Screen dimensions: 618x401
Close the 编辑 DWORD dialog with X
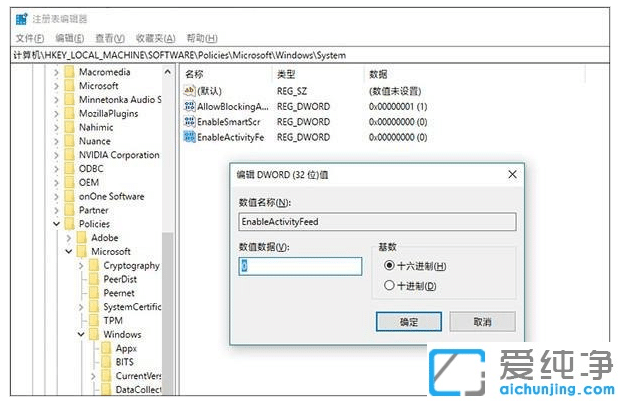pyautogui.click(x=512, y=174)
